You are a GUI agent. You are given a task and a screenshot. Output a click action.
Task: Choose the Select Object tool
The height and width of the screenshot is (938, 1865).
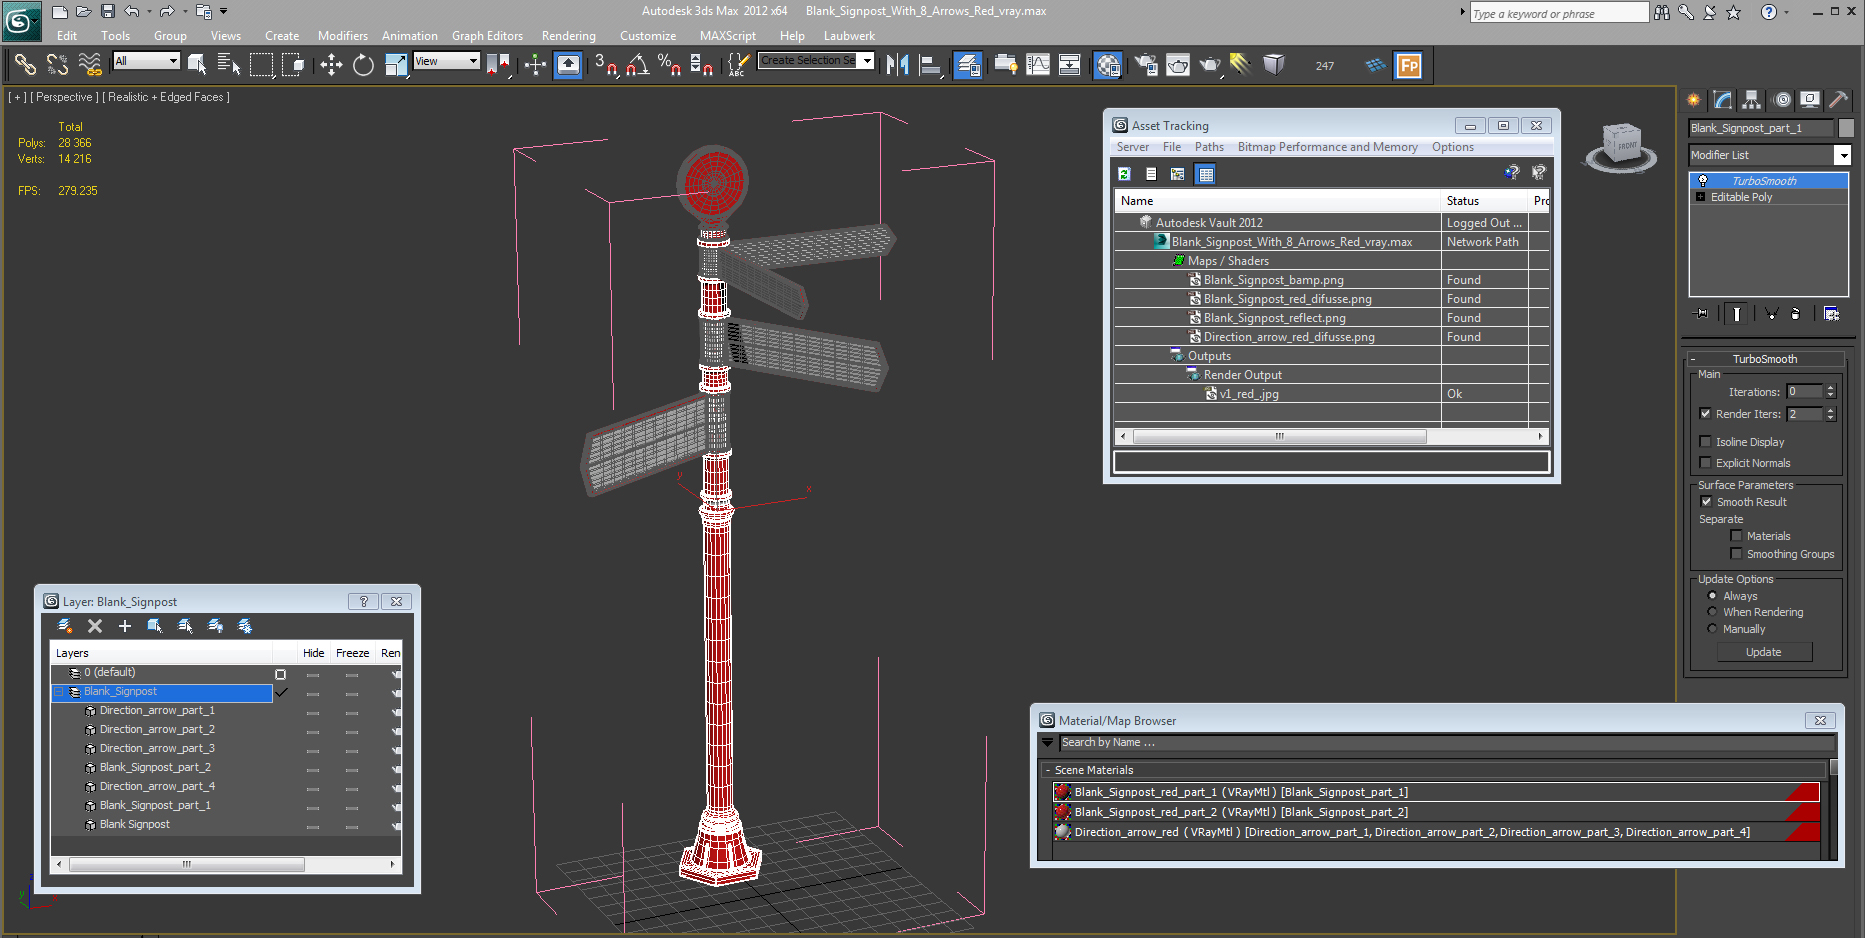coord(197,65)
